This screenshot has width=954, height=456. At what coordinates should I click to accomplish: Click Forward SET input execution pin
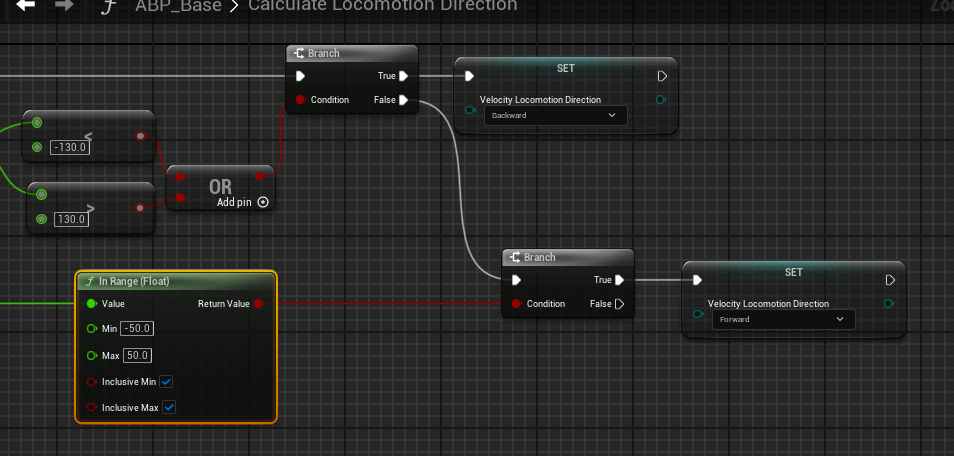697,280
